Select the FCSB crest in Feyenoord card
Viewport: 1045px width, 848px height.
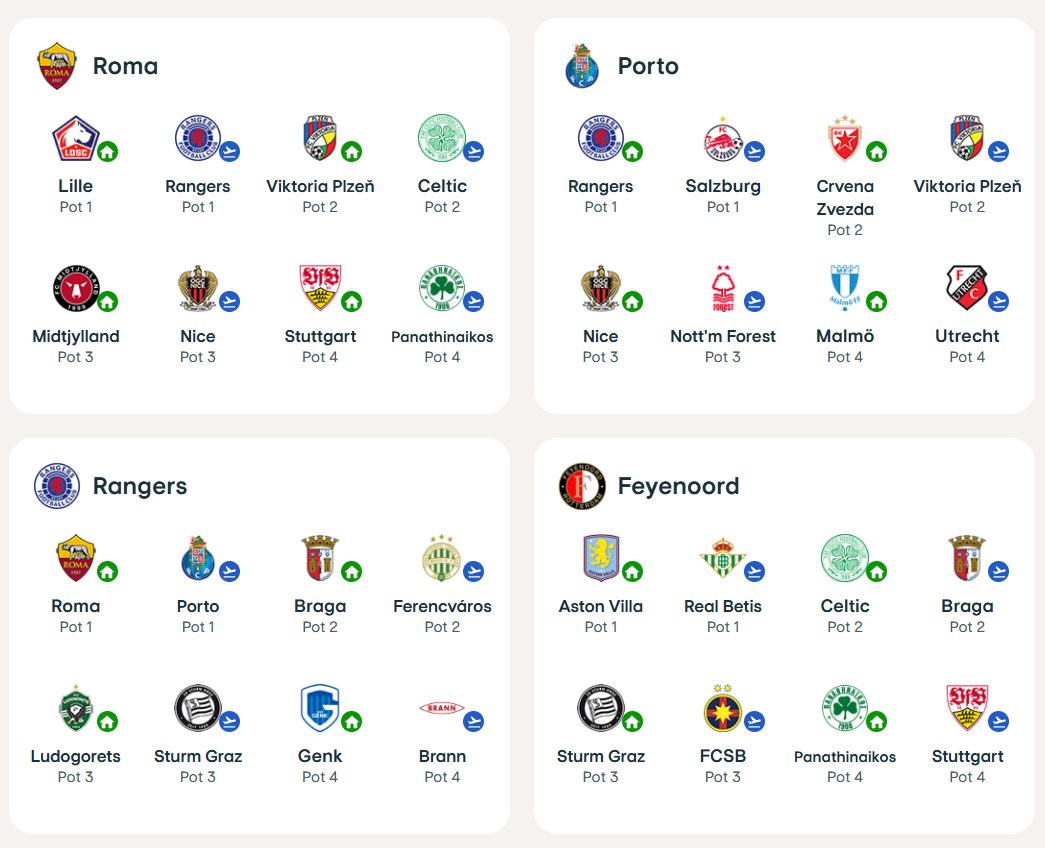coord(723,708)
